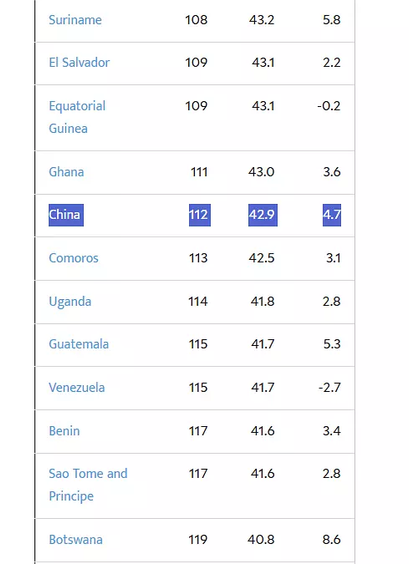Open the Botswana country link
409x564 pixels.
76,540
